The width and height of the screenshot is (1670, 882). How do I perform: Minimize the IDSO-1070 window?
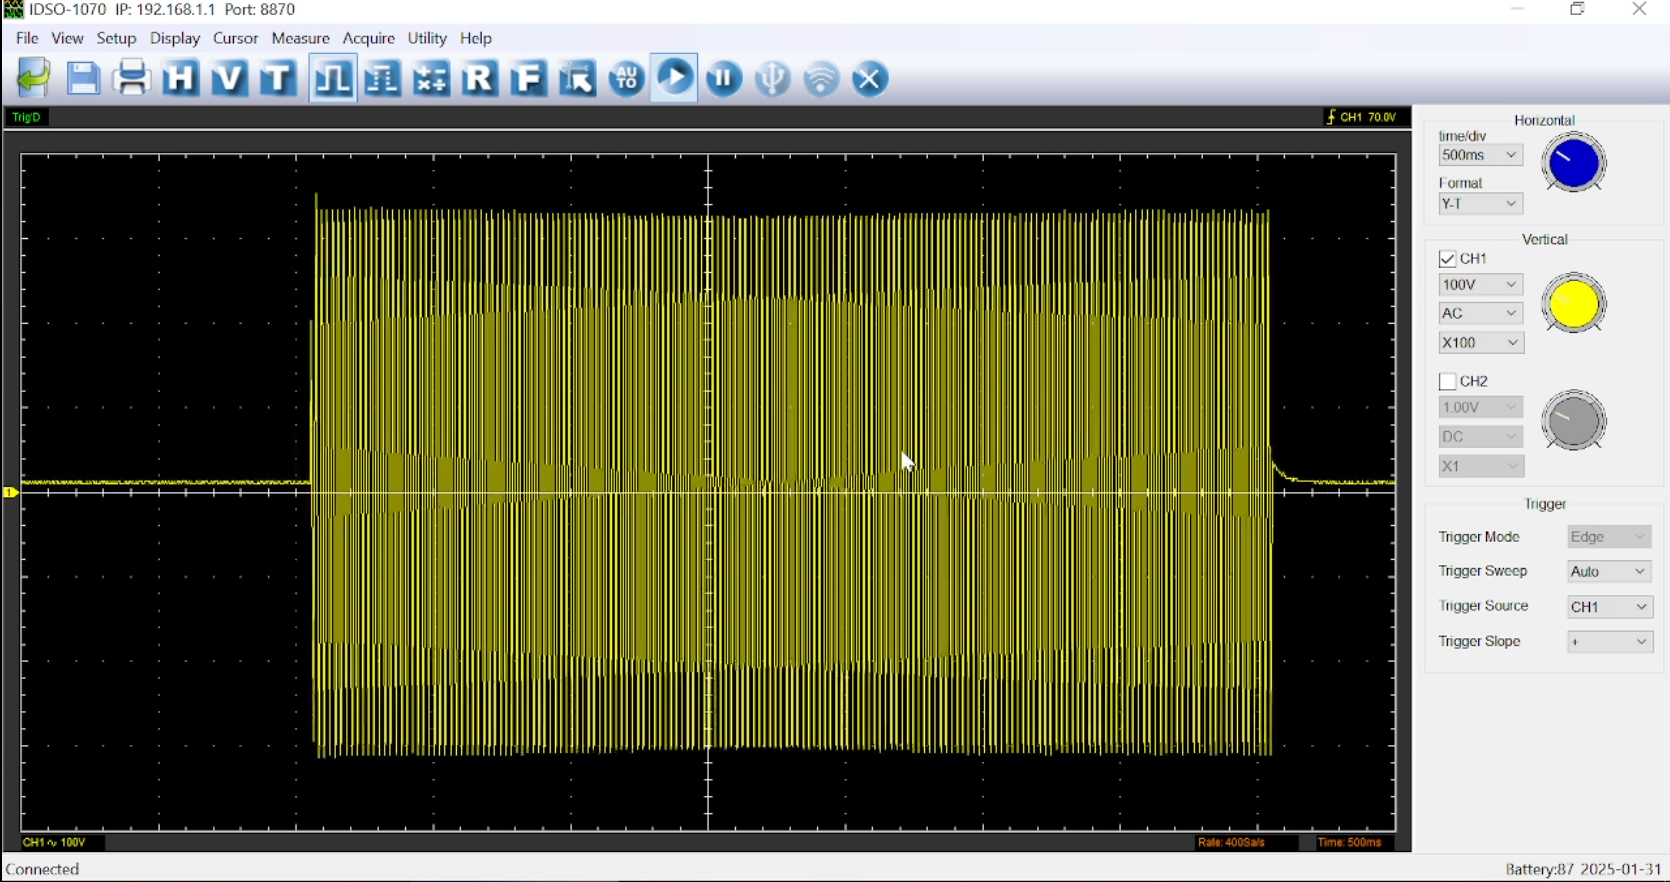pos(1518,10)
